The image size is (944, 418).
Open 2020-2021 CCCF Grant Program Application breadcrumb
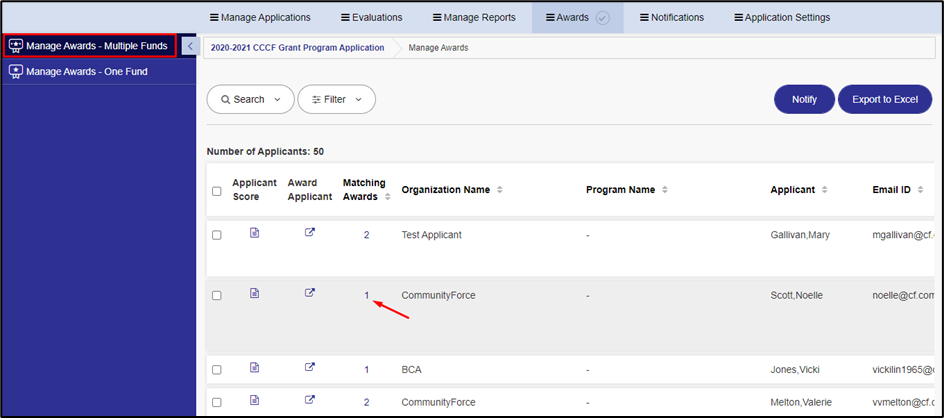pyautogui.click(x=297, y=48)
